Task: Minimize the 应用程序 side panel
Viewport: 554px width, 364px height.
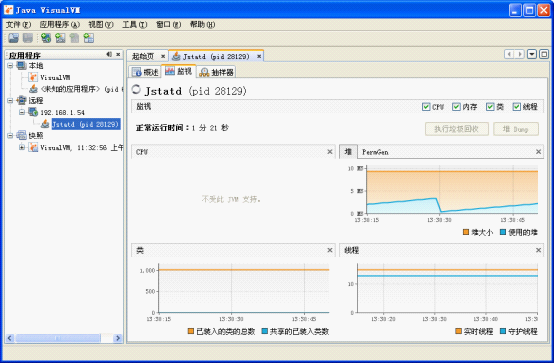Action: point(109,54)
